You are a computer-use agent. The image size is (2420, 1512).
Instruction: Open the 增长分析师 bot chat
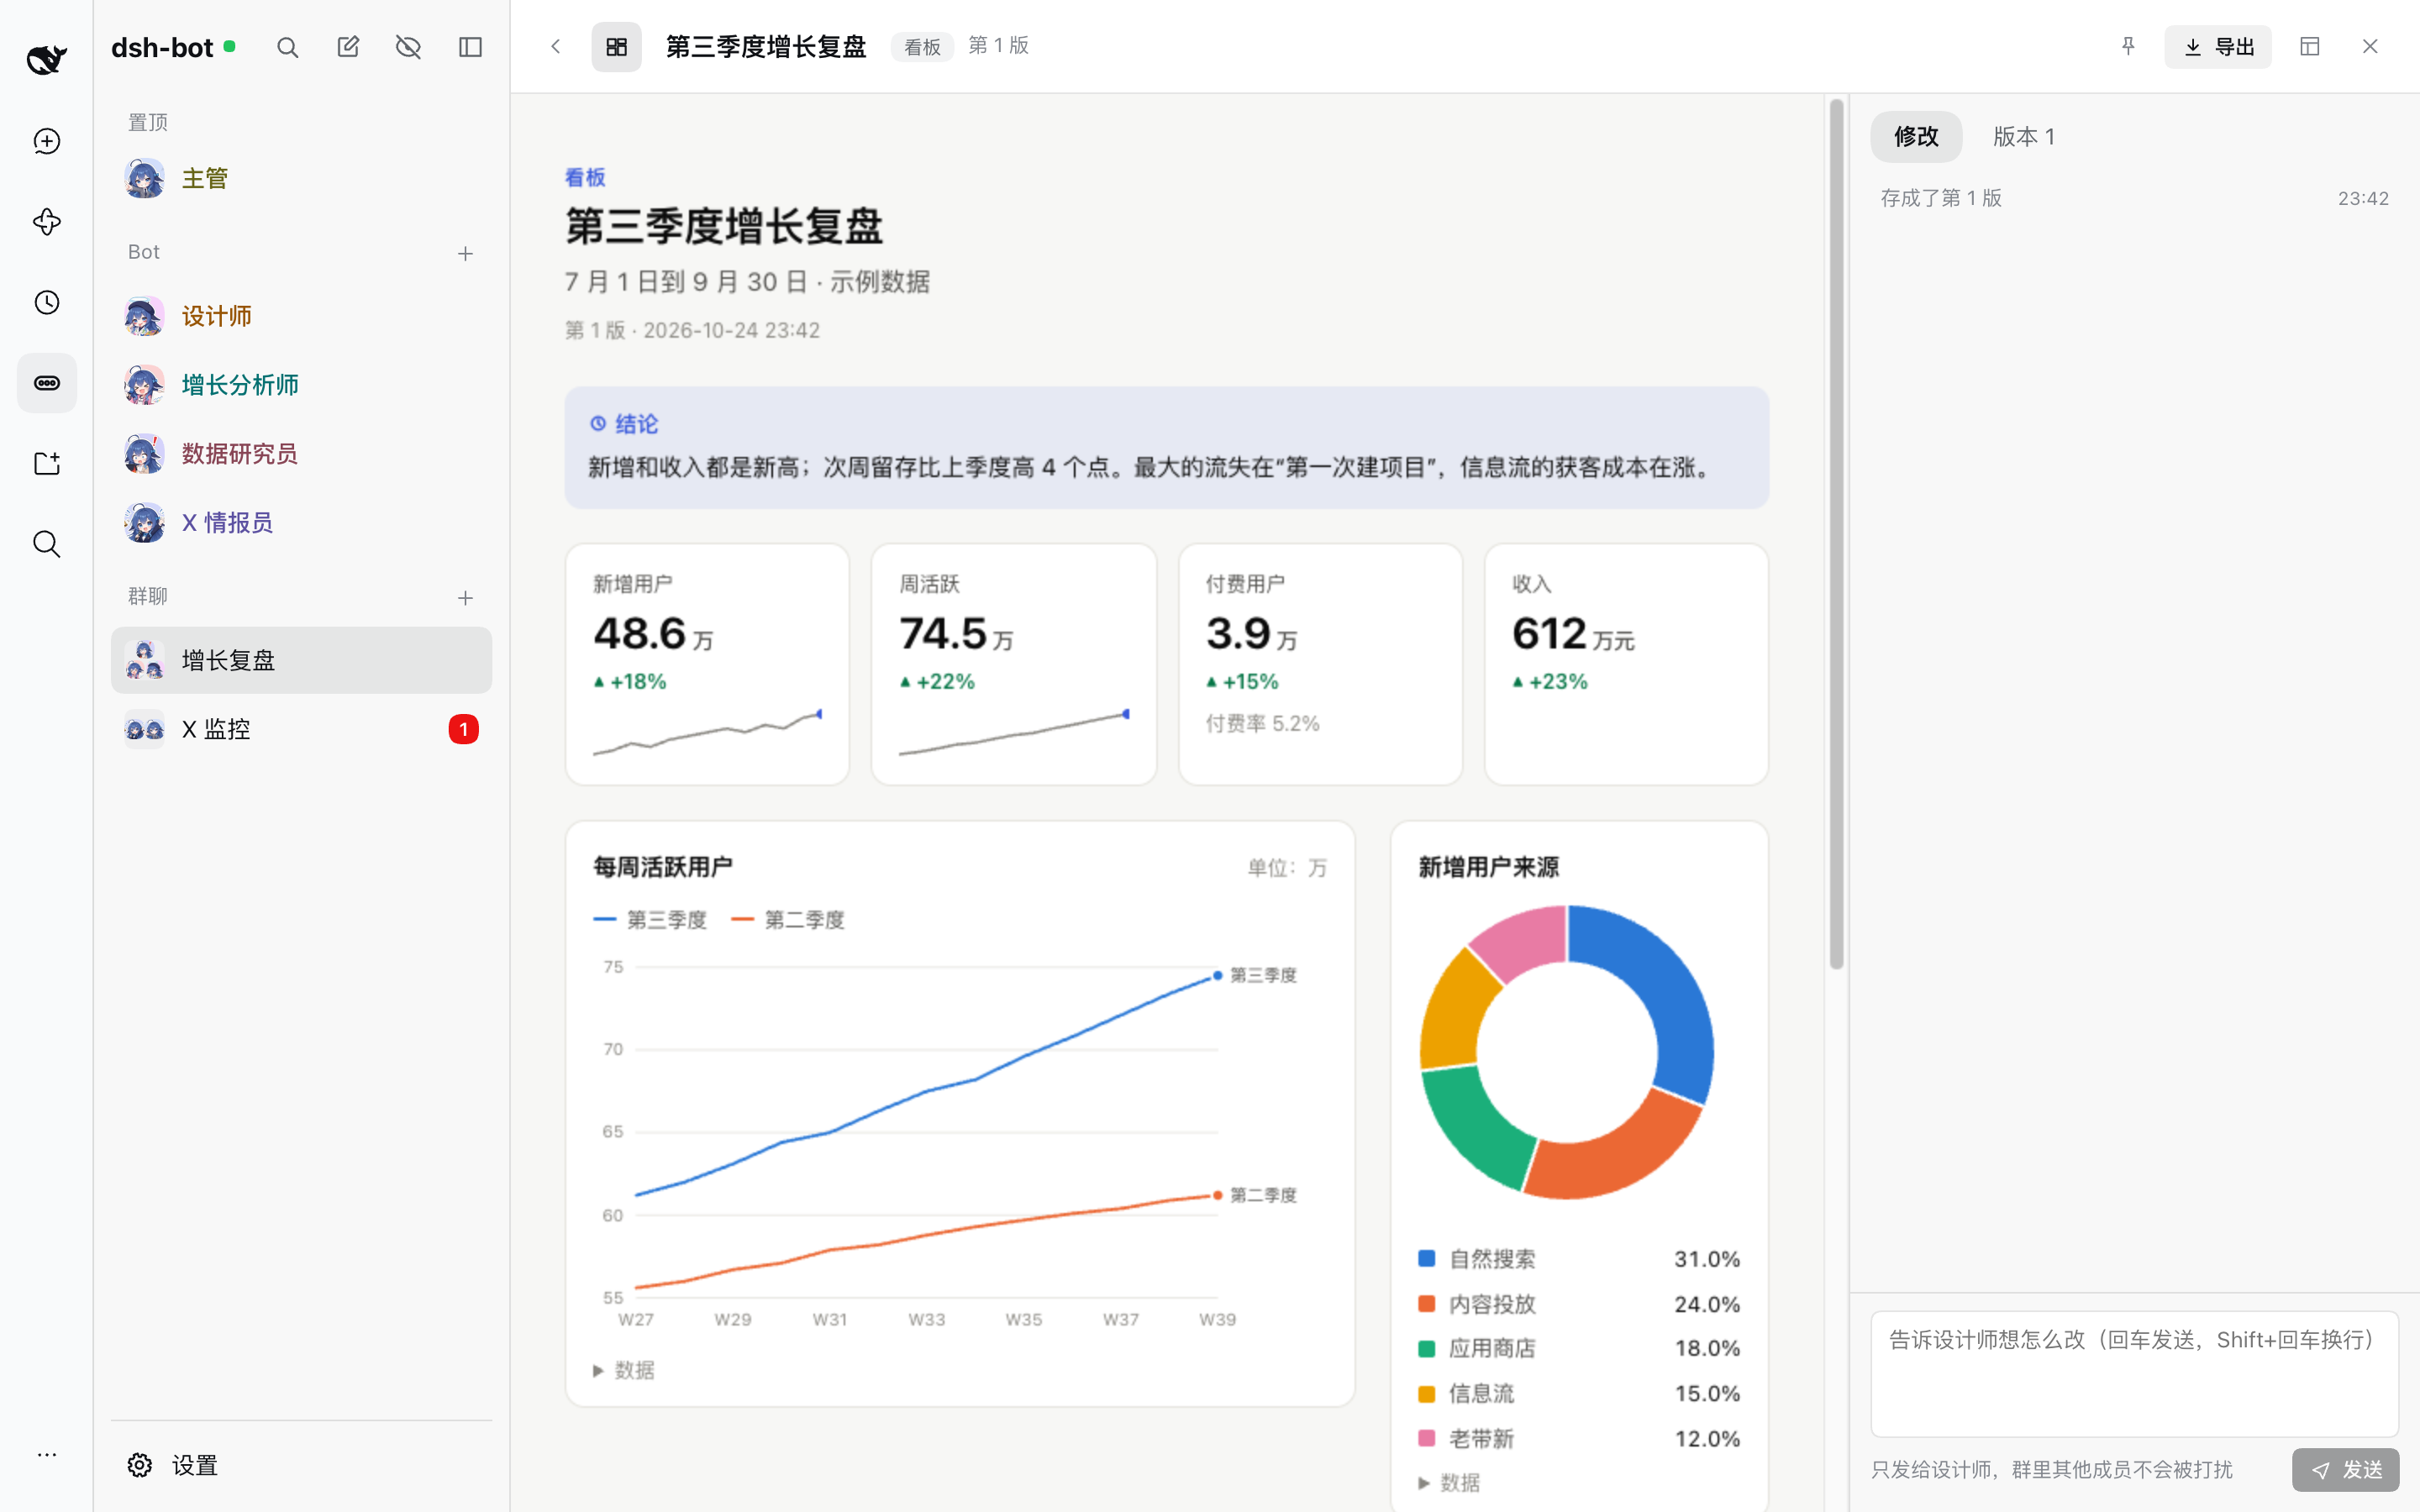point(301,385)
